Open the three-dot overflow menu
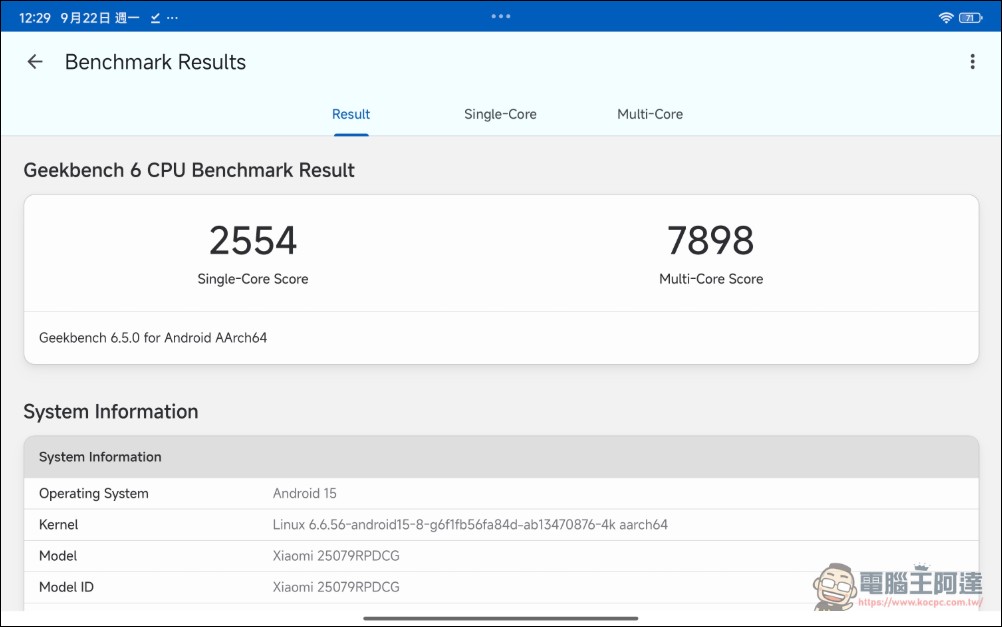Image resolution: width=1002 pixels, height=627 pixels. tap(972, 61)
